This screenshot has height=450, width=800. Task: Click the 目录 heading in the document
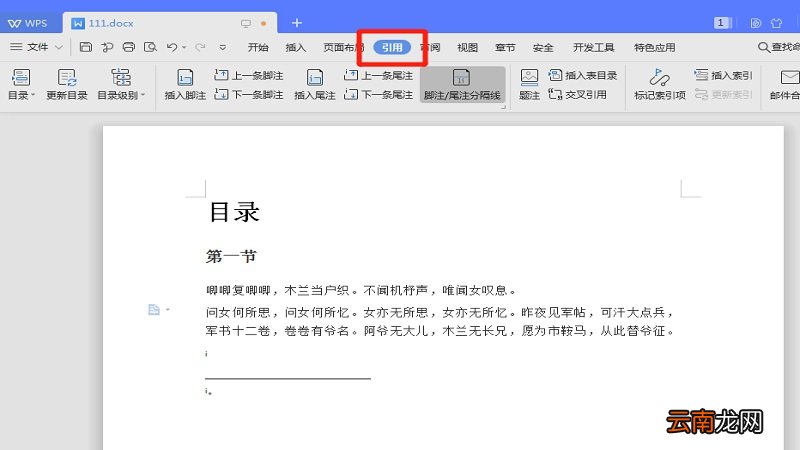(235, 212)
